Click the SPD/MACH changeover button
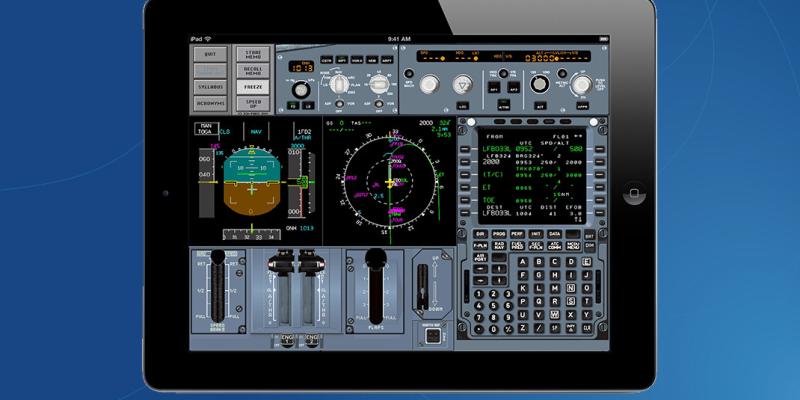The height and width of the screenshot is (400, 800). 409,73
